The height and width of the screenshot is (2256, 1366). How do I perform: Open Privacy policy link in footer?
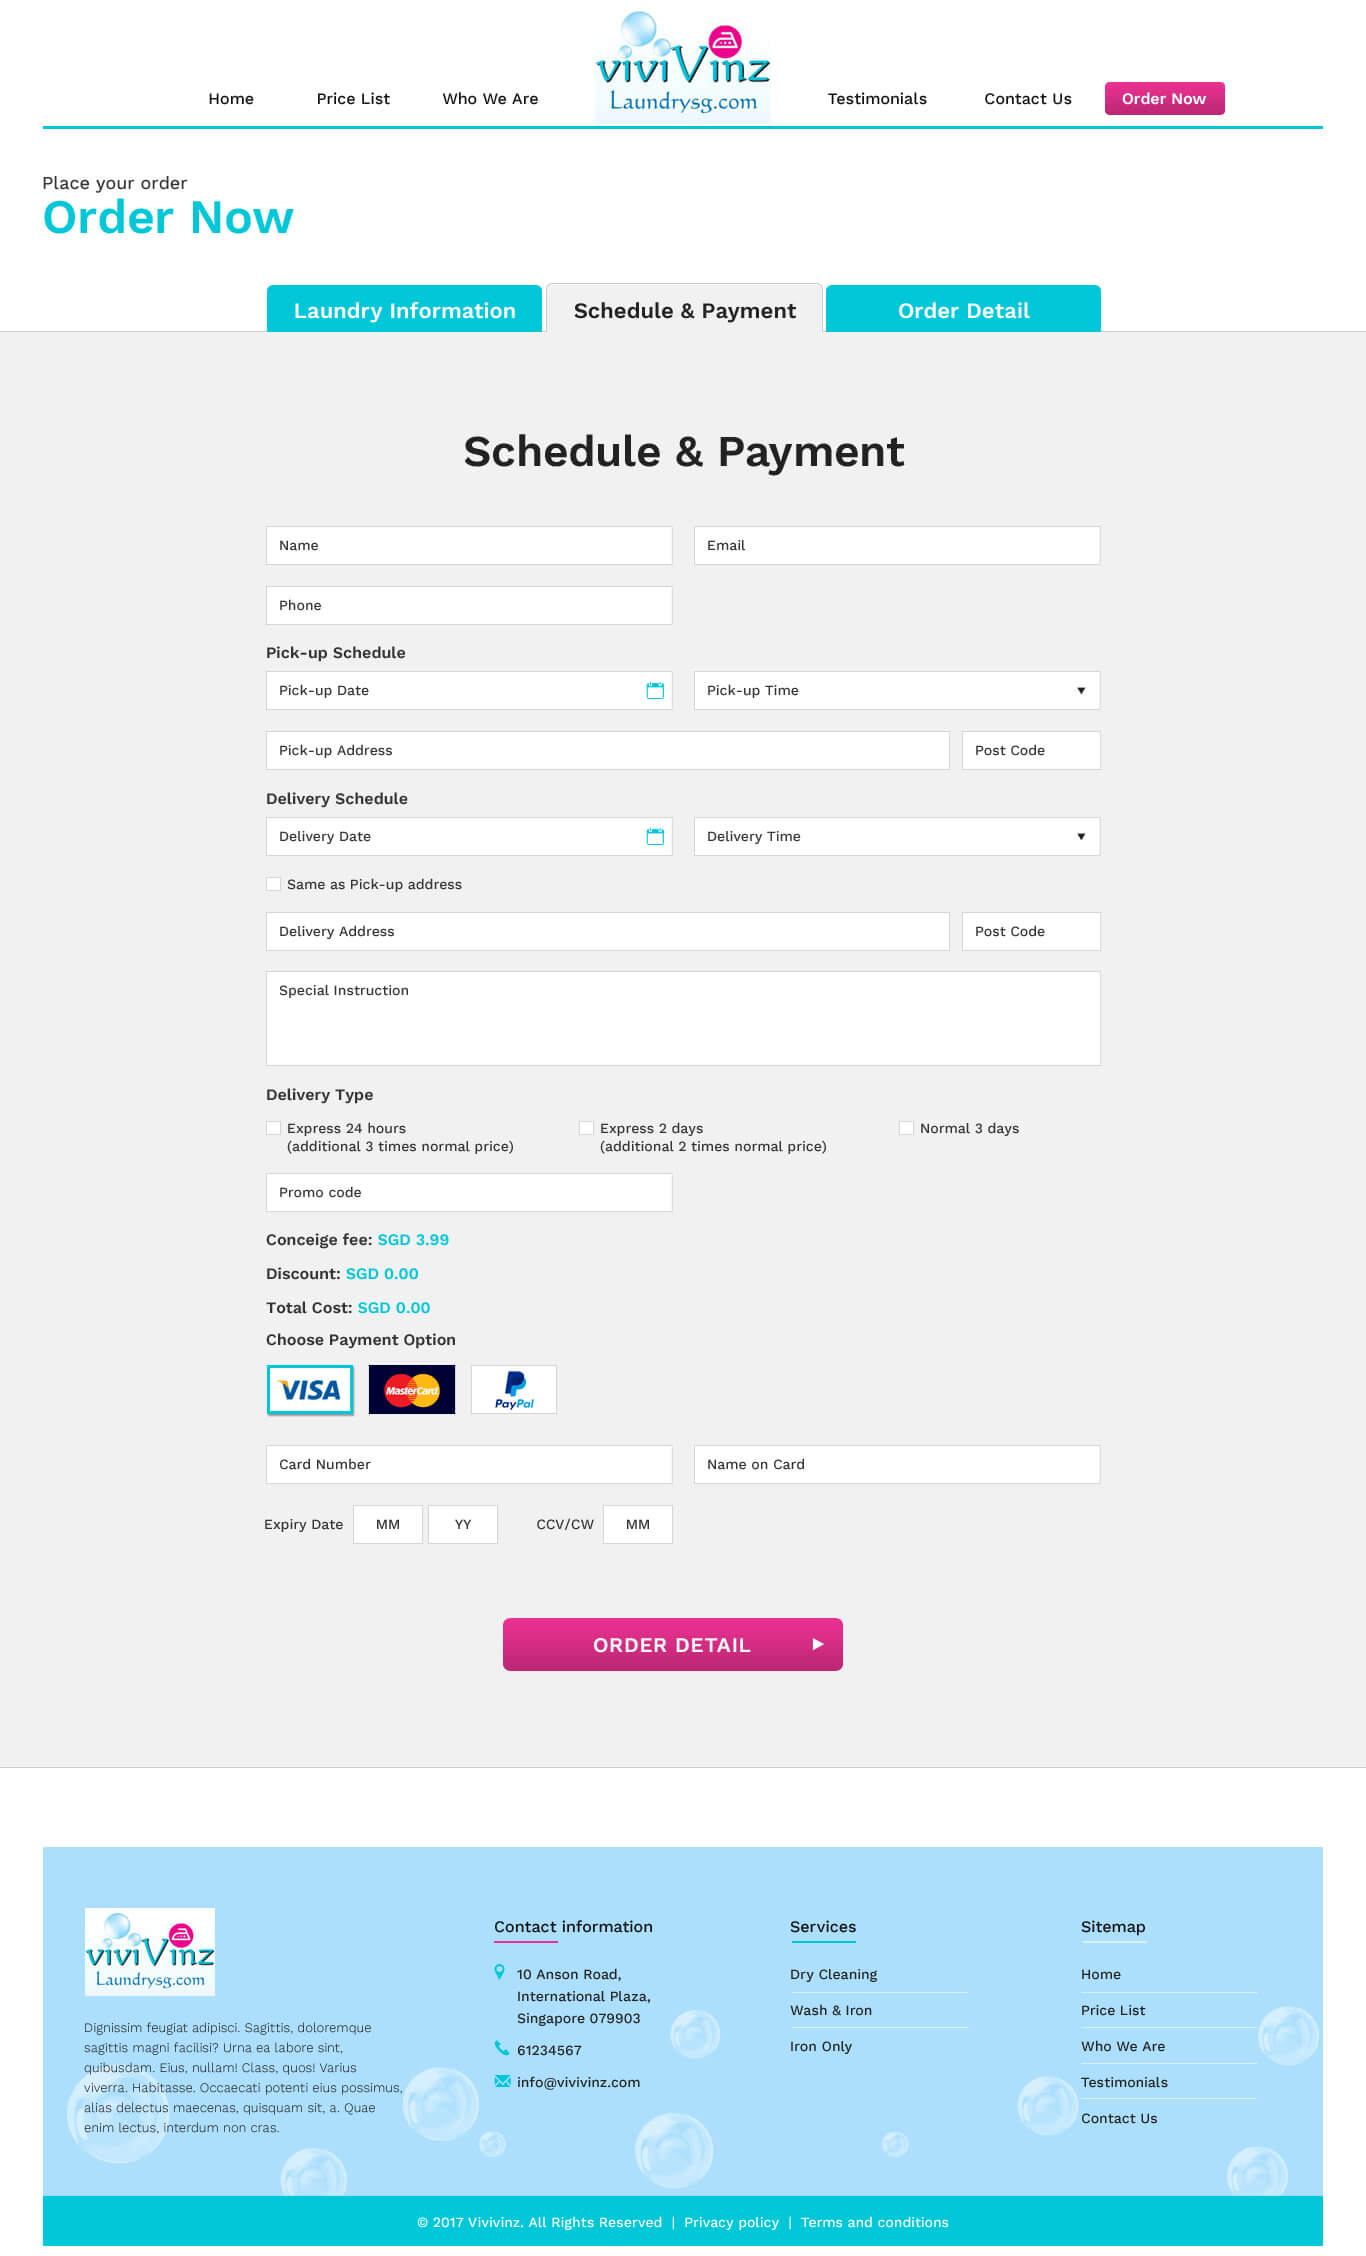click(731, 2222)
